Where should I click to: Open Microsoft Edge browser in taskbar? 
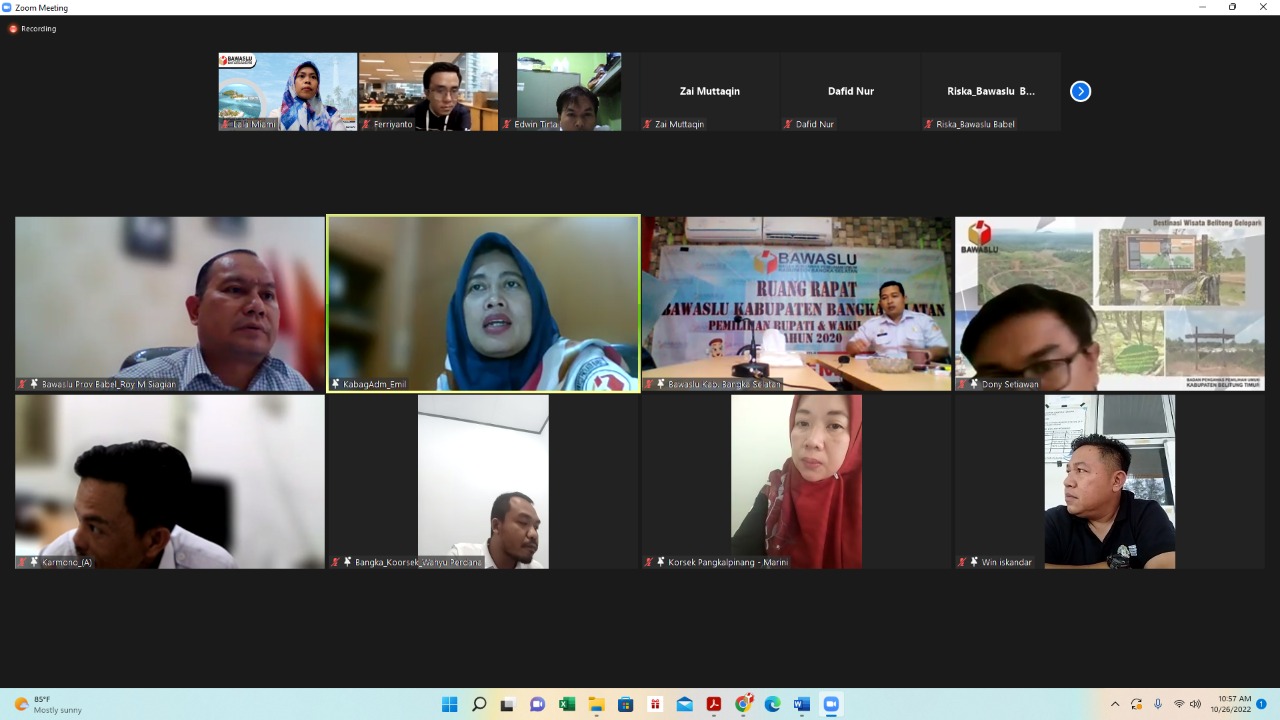tap(772, 704)
